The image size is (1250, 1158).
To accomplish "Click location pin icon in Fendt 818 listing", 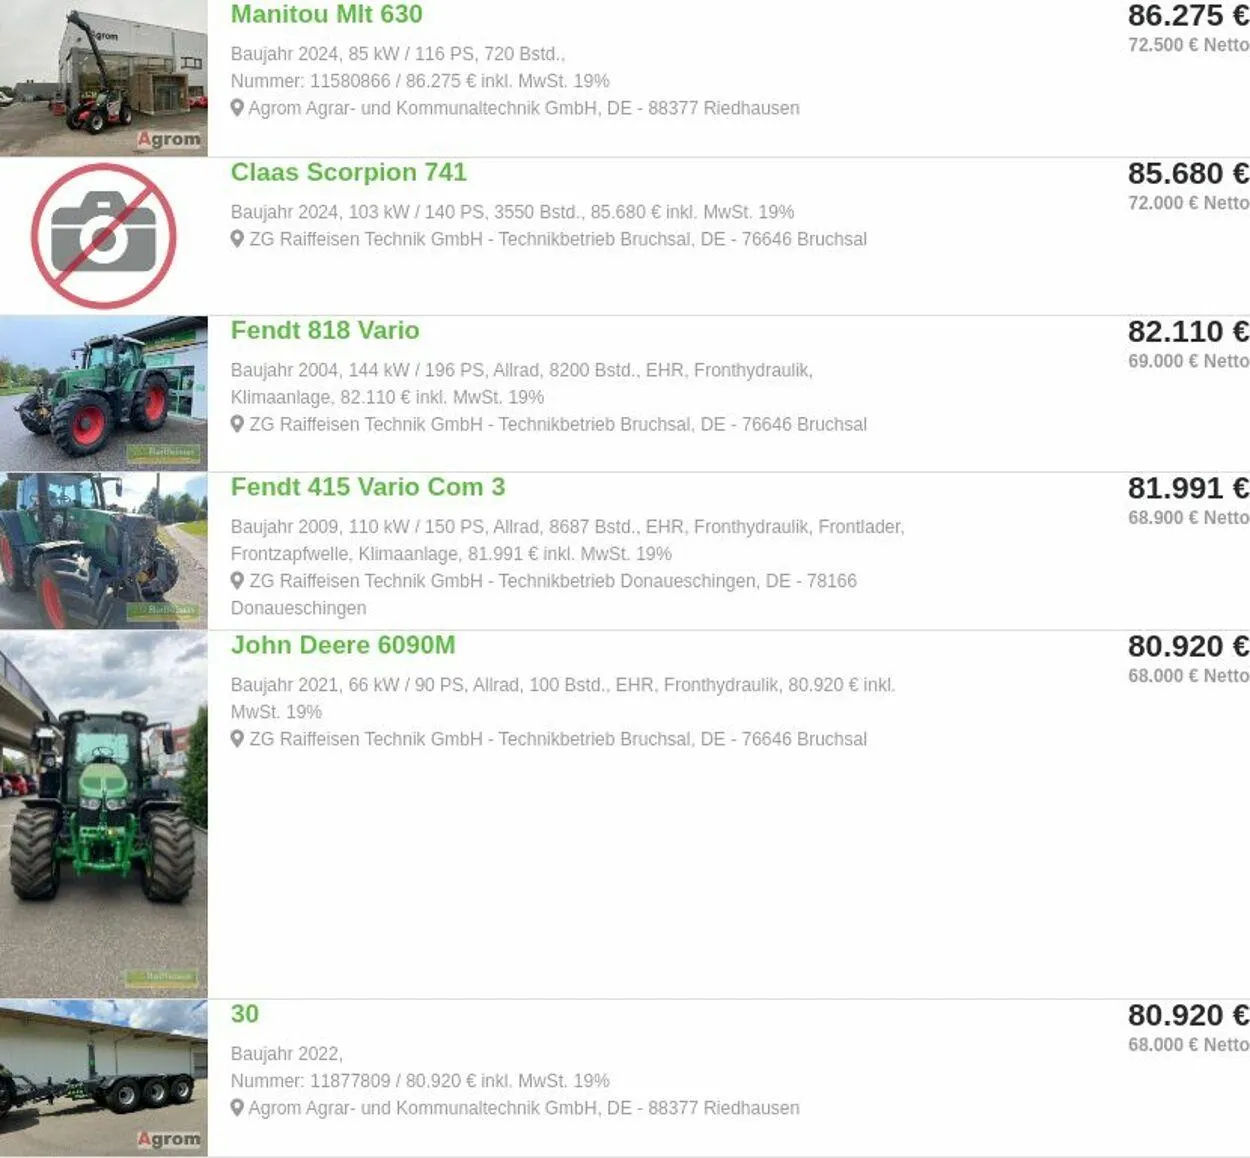I will pyautogui.click(x=237, y=424).
